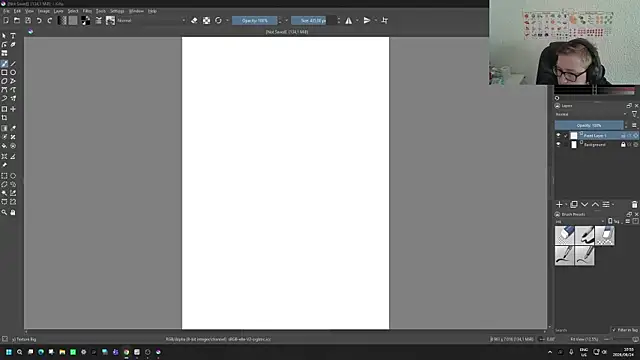Open an existing file from toolbar
Image resolution: width=640 pixels, height=360 pixels.
coord(17,20)
